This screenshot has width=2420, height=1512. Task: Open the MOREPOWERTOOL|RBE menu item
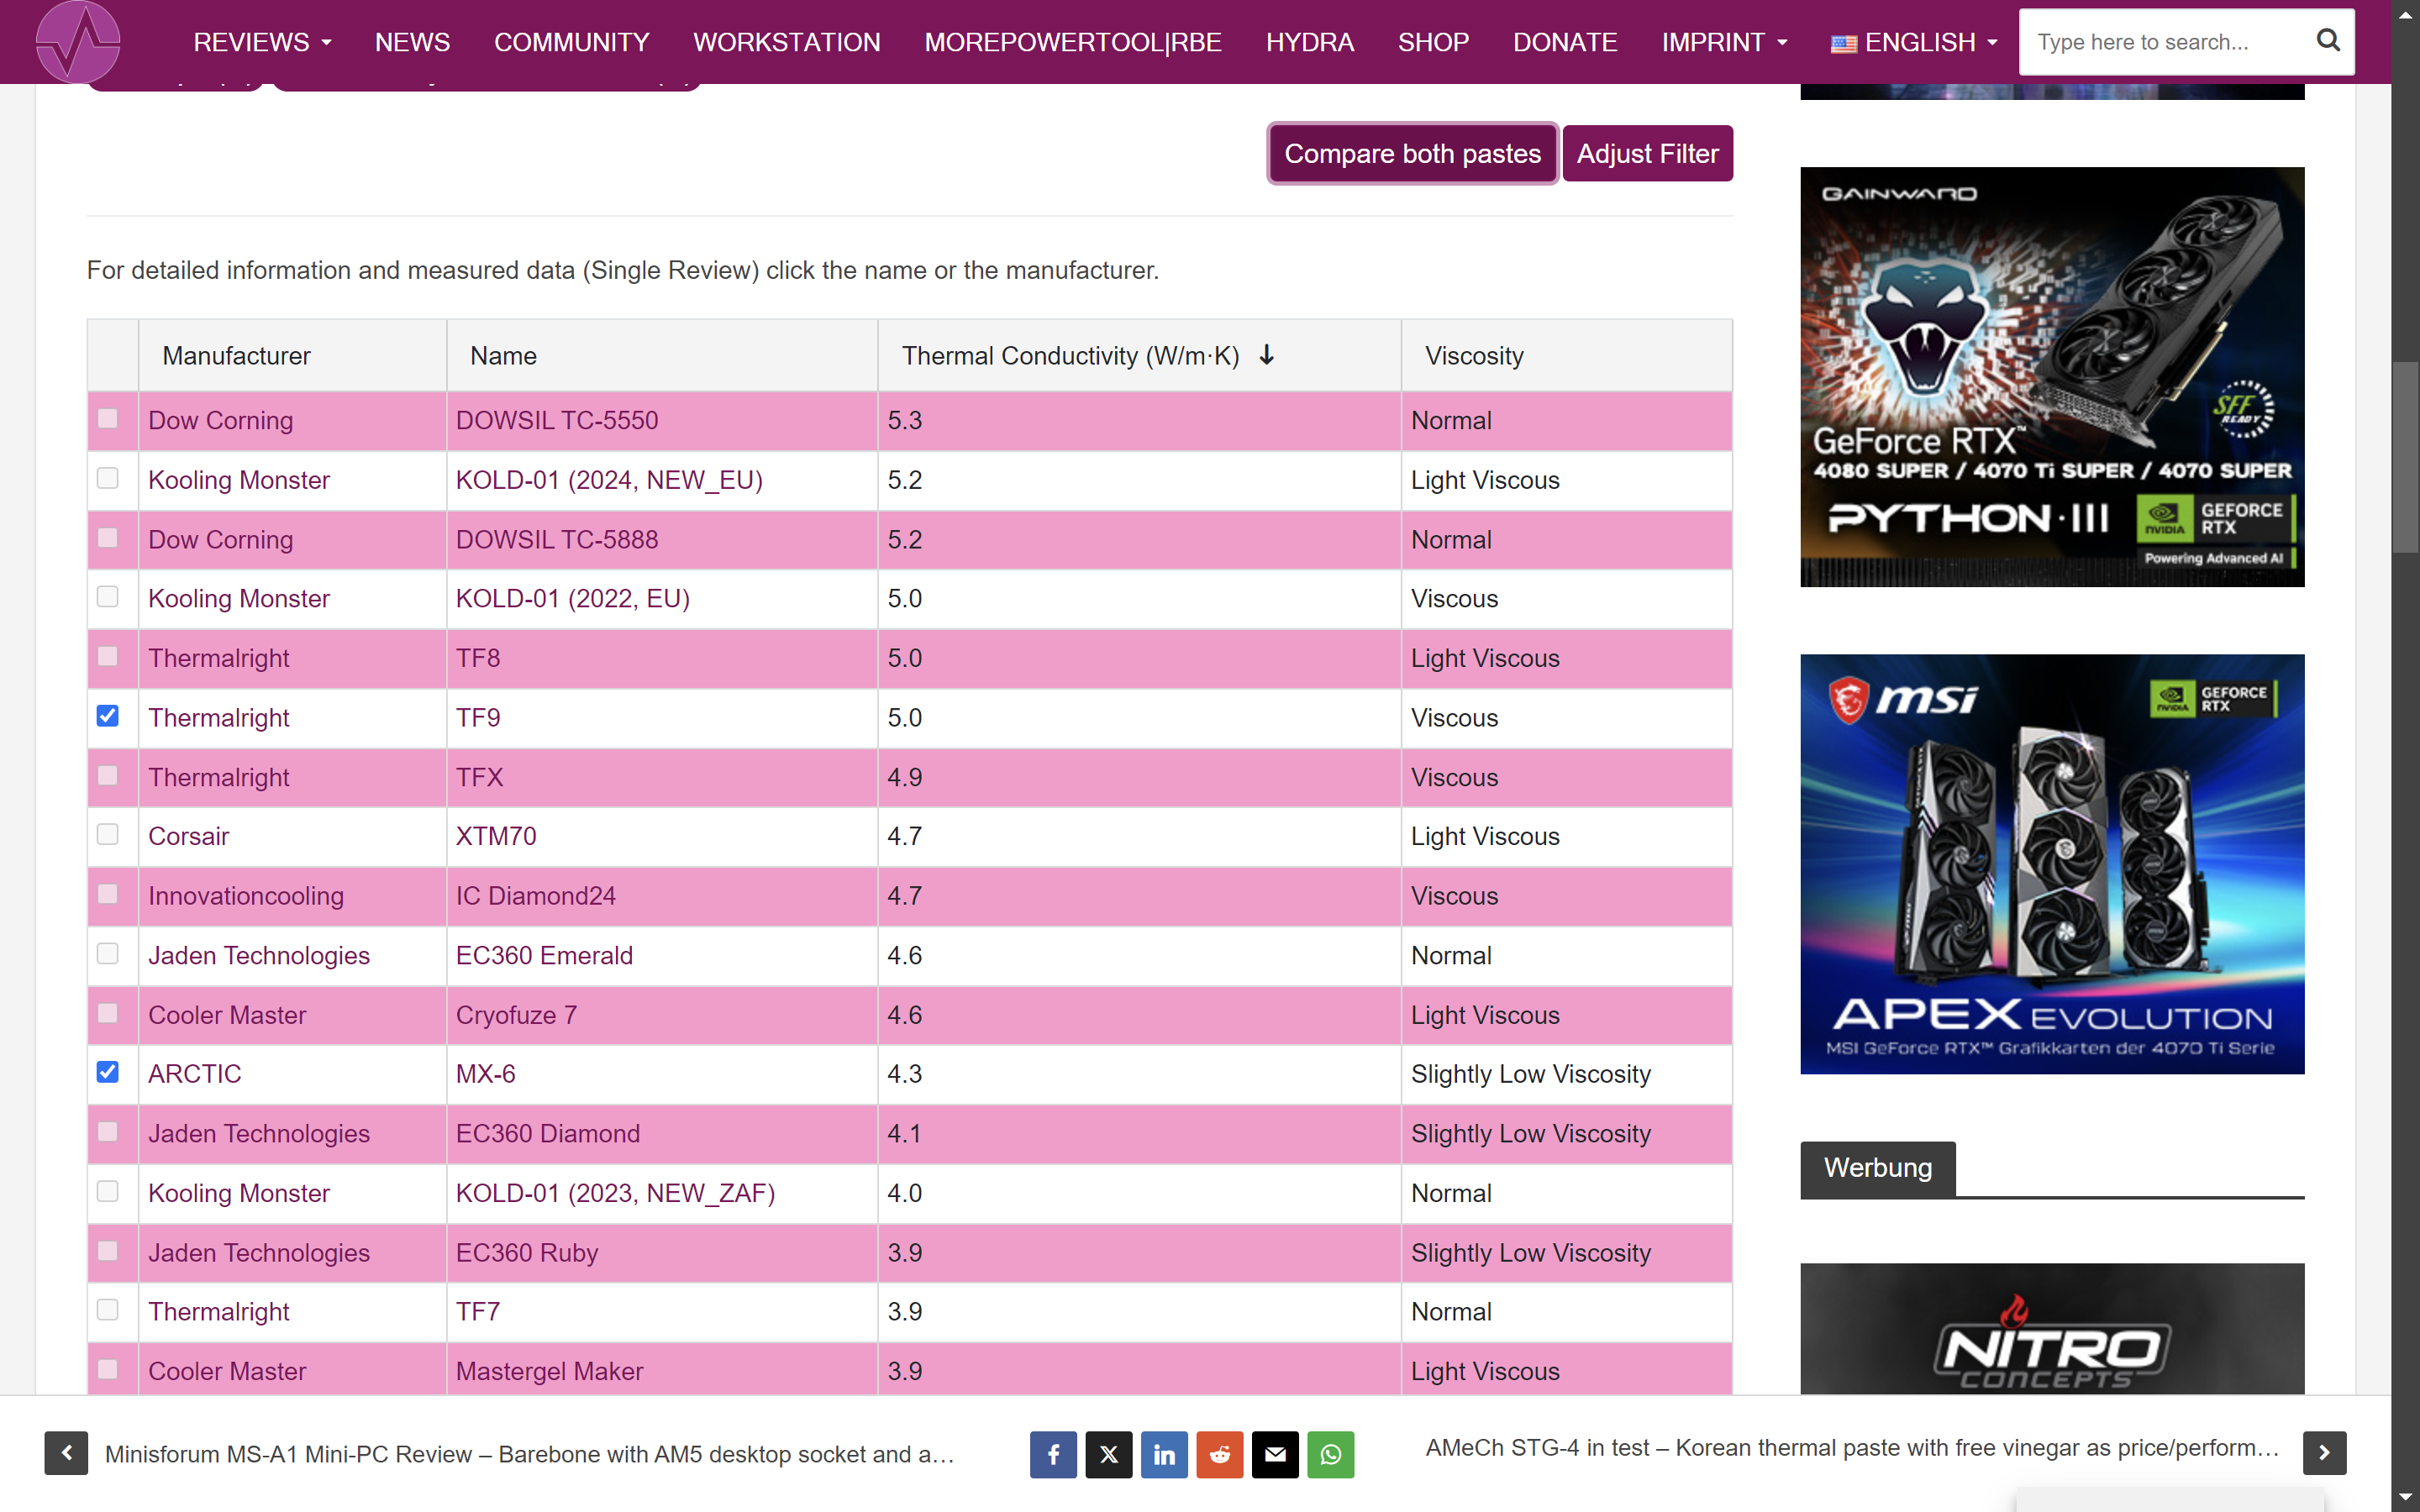point(1073,42)
